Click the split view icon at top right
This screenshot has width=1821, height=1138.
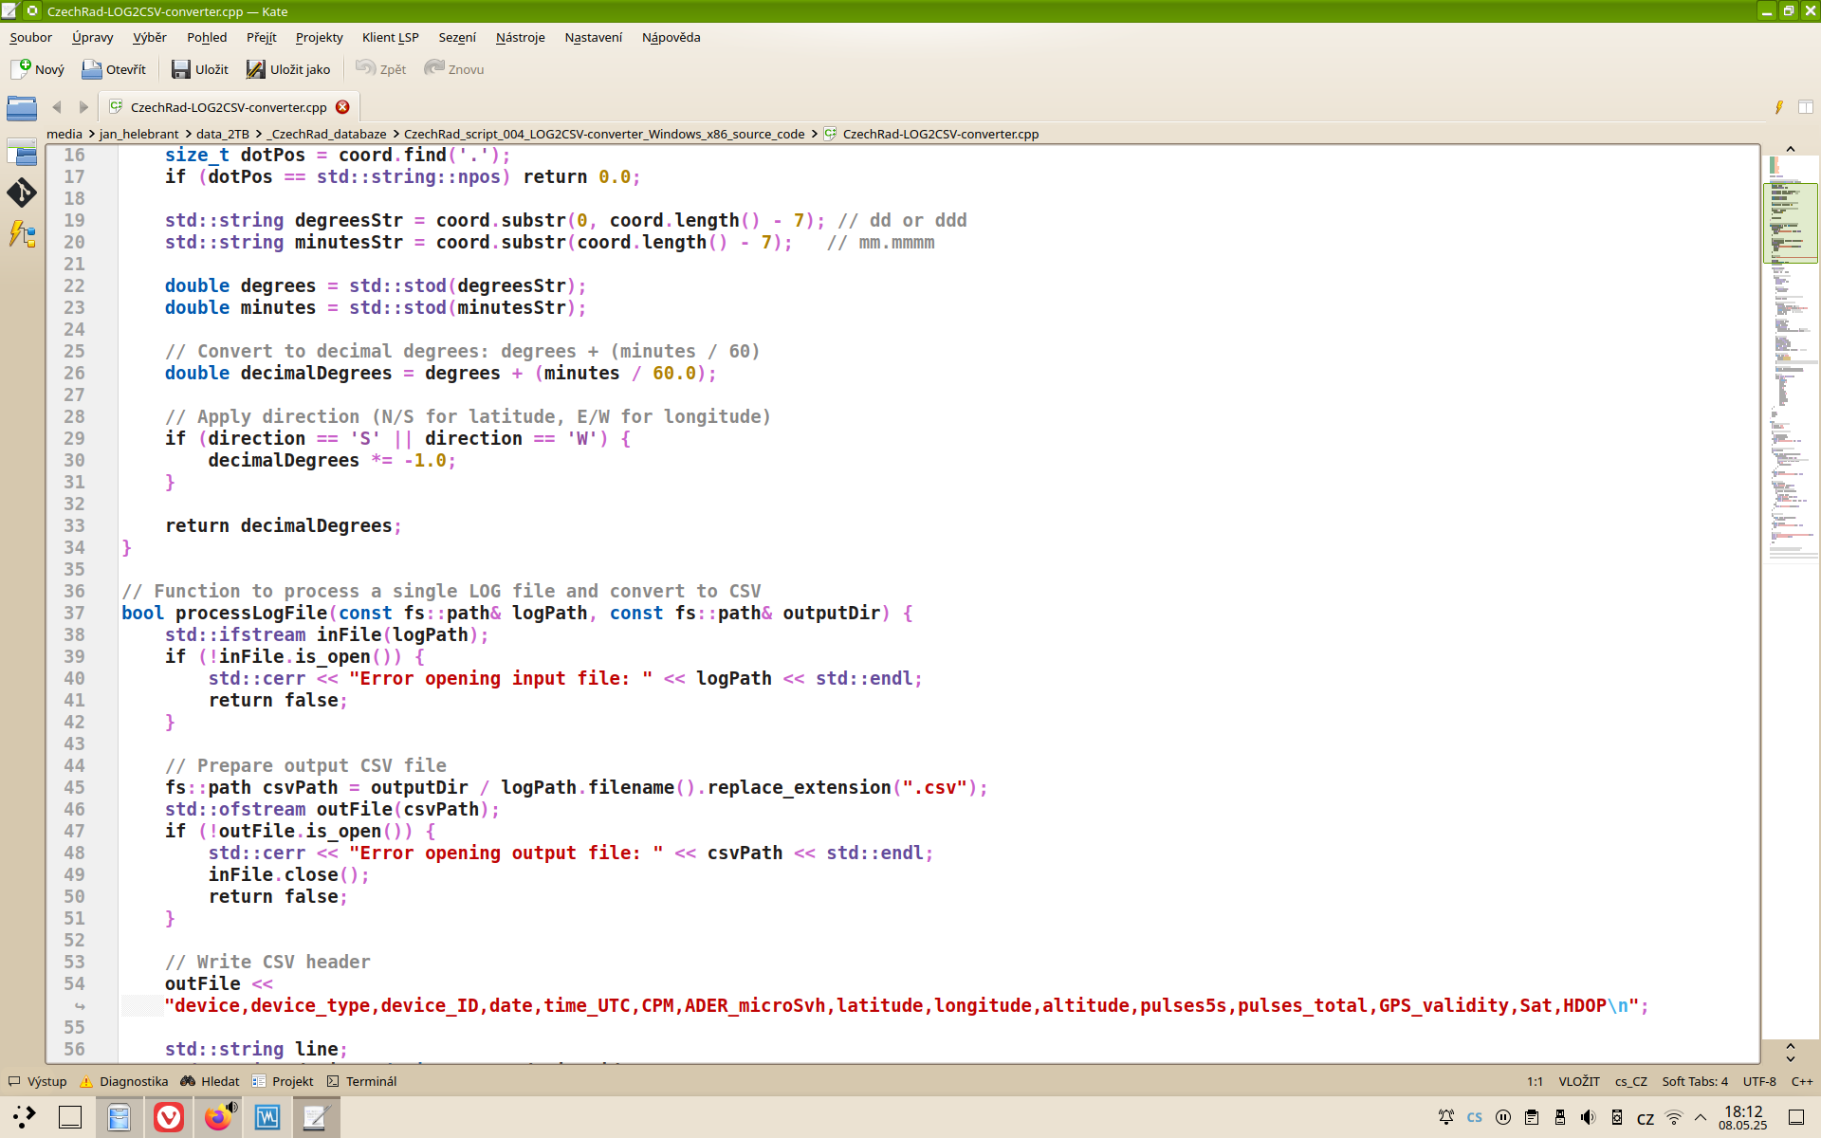point(1805,107)
